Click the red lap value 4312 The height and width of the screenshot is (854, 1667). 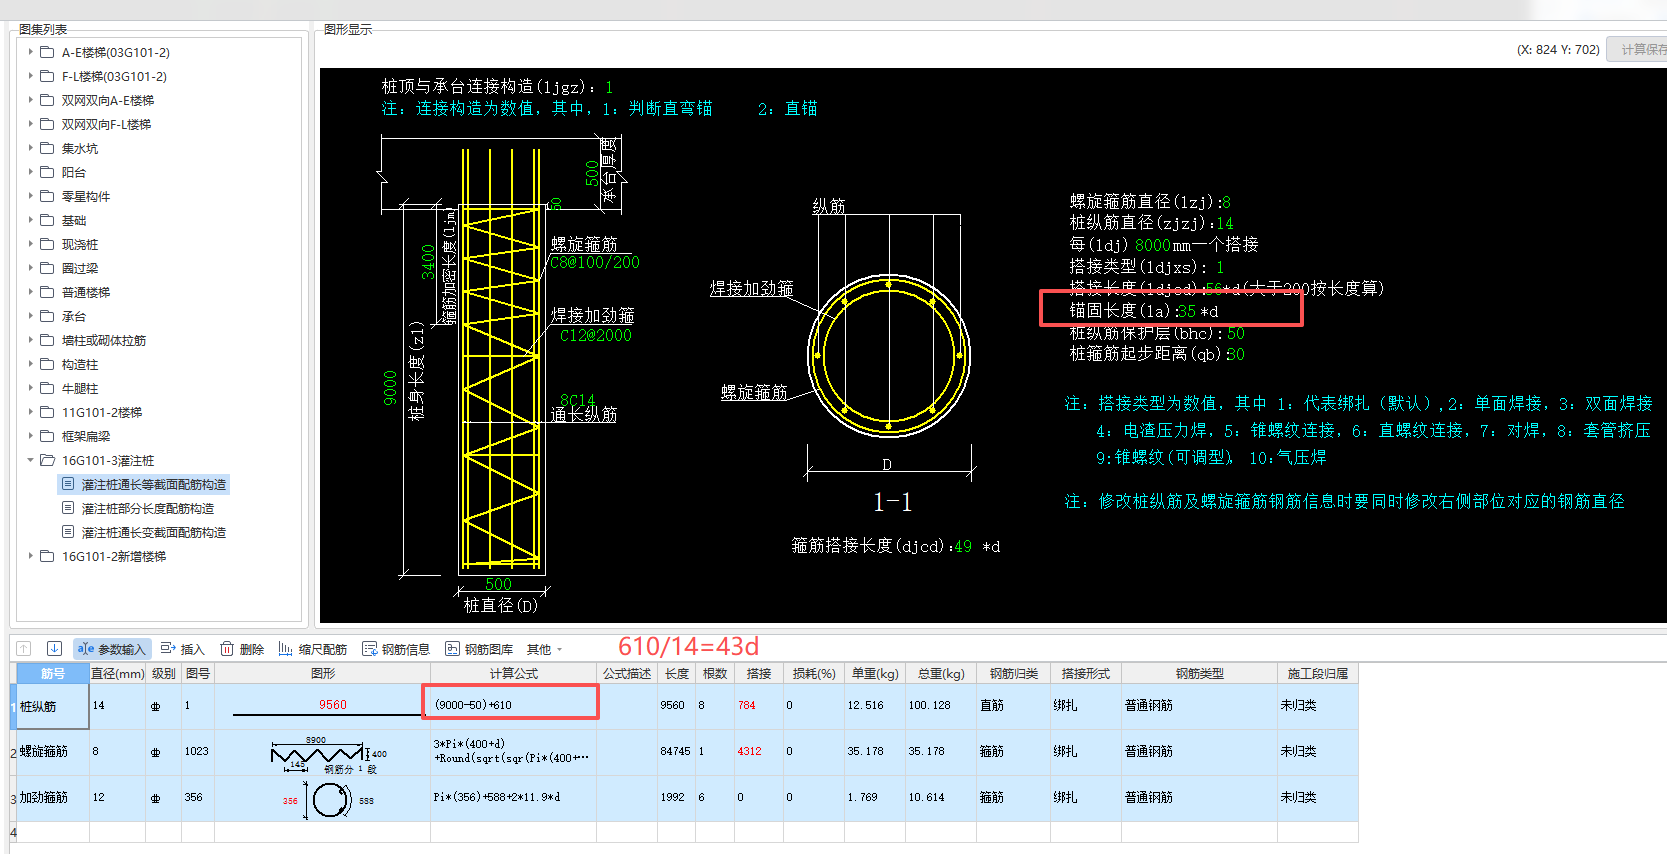point(749,751)
